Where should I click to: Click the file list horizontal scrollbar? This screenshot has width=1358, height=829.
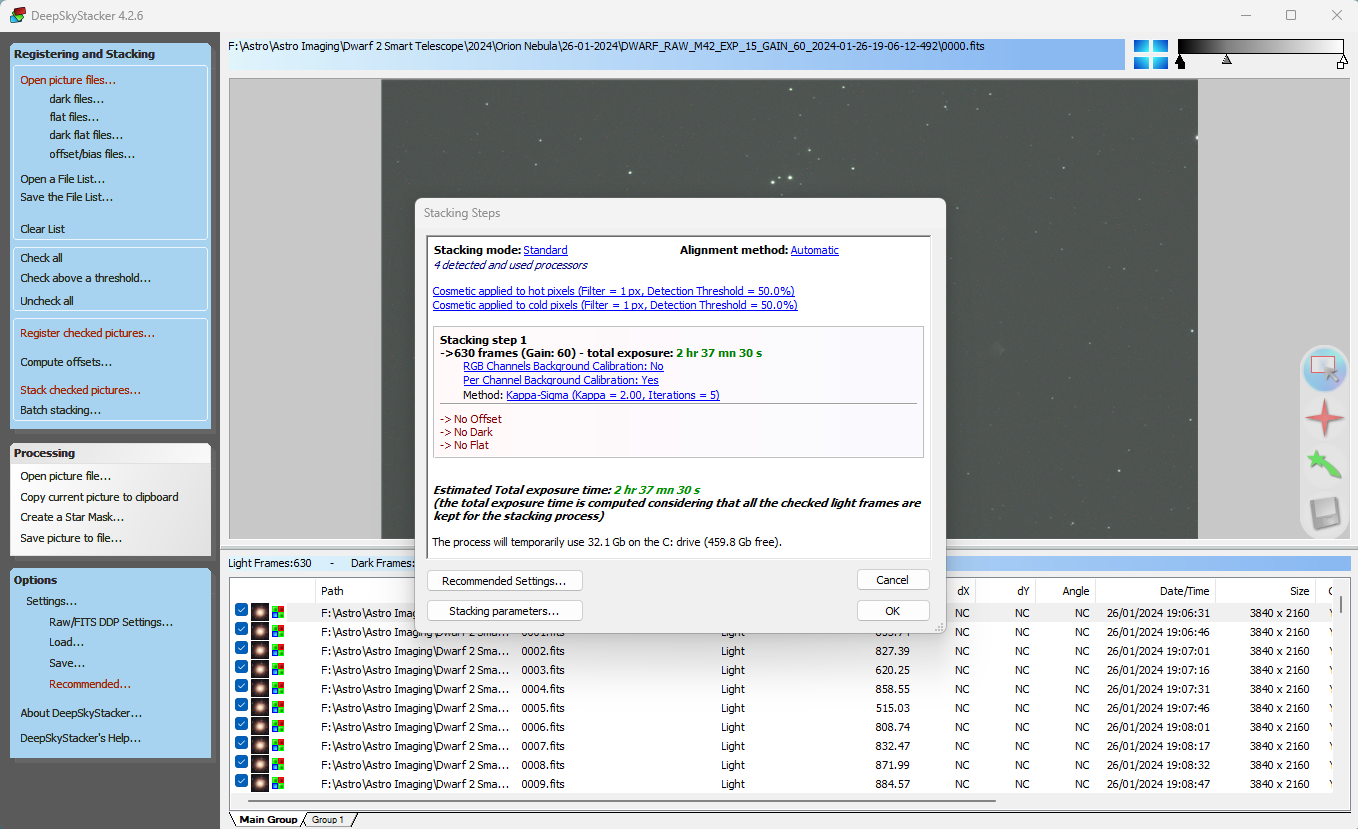click(x=620, y=800)
